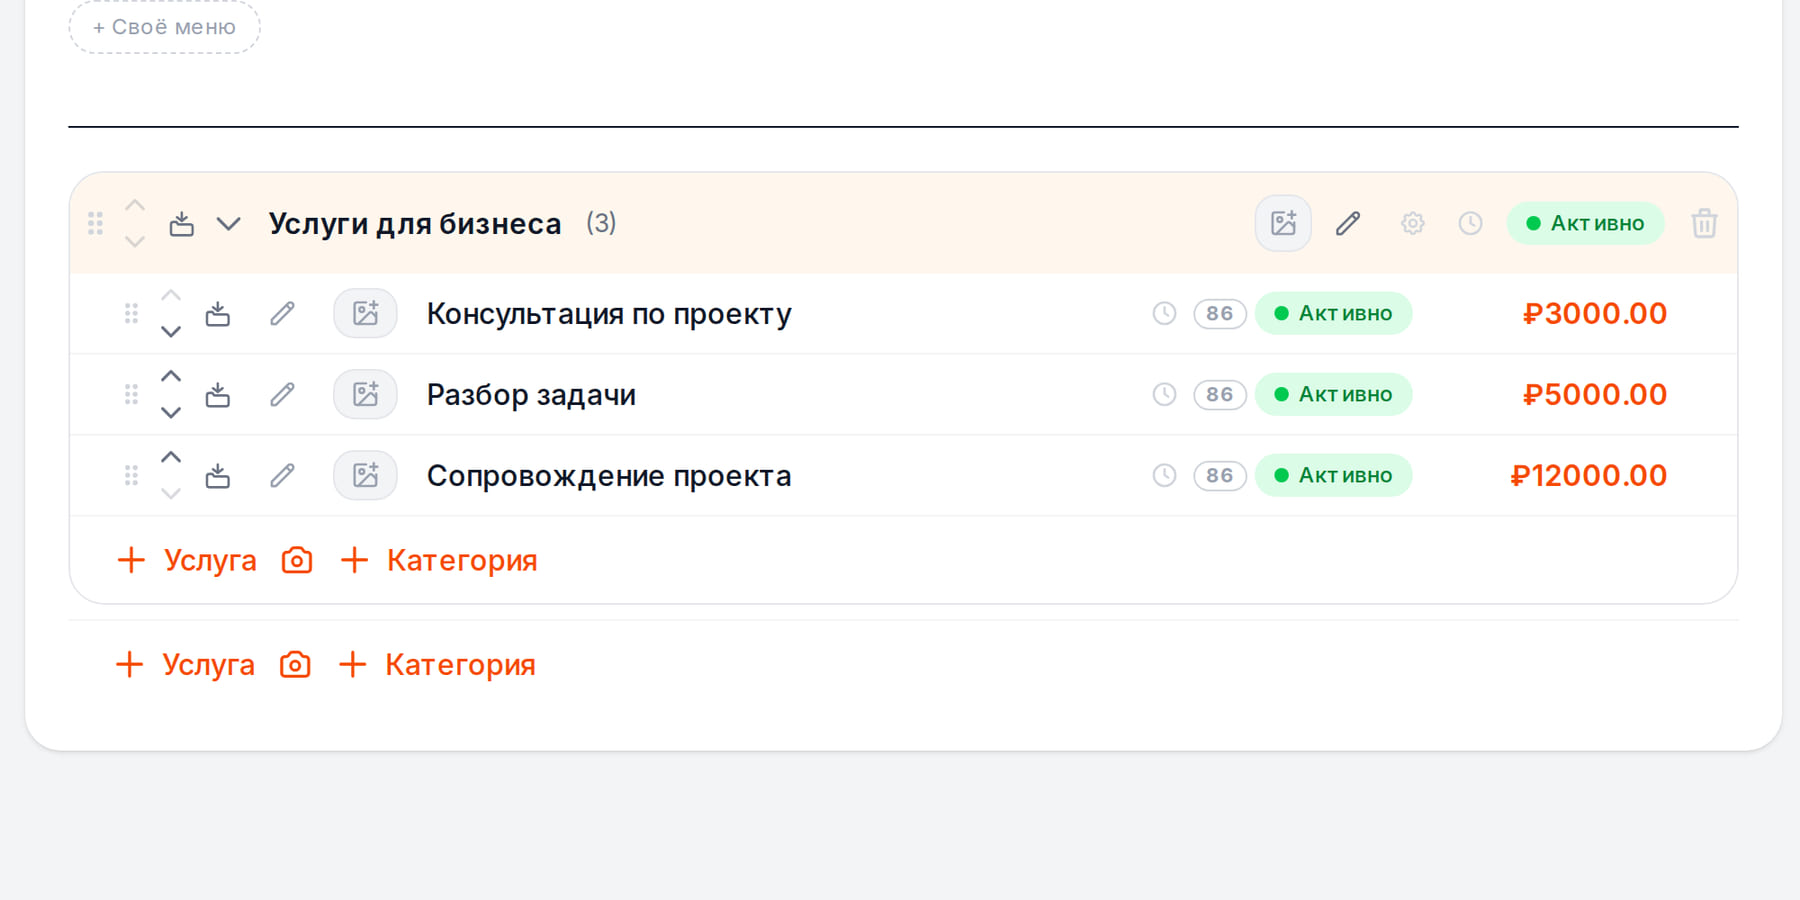1800x900 pixels.
Task: Move 'Сопровождение проекта' up
Action: point(171,457)
